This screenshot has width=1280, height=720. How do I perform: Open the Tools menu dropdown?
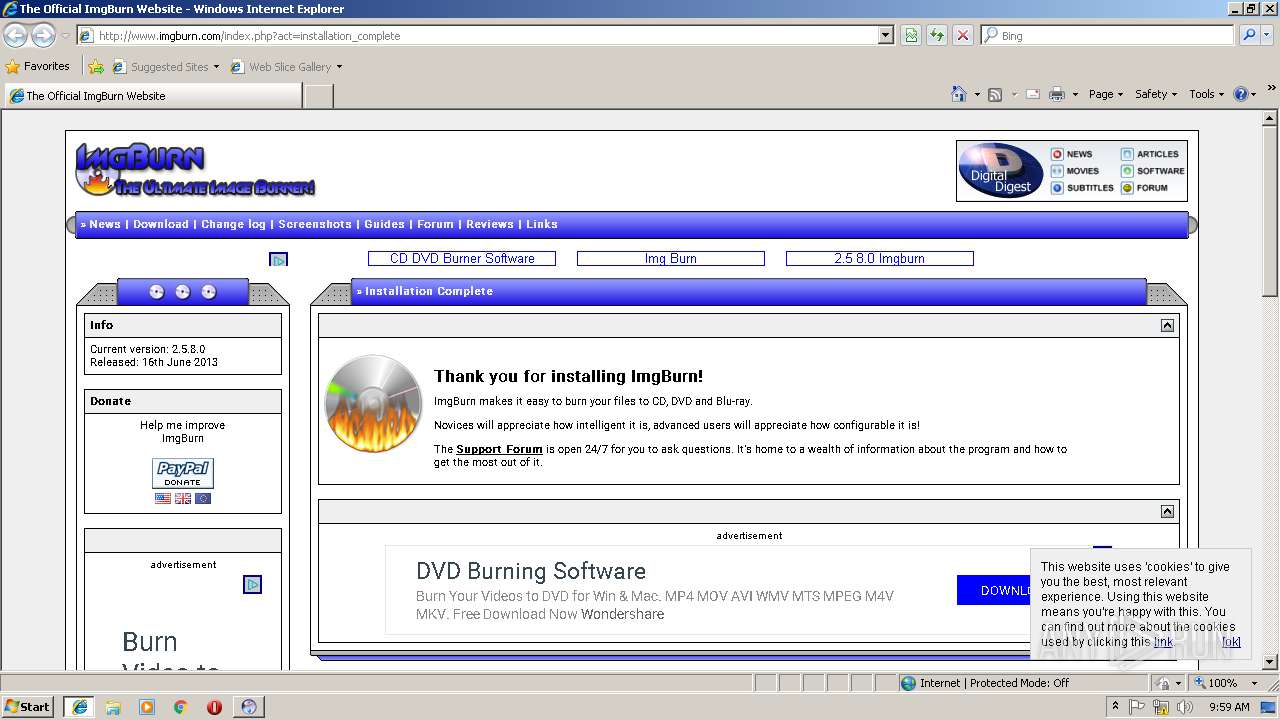tap(1206, 94)
